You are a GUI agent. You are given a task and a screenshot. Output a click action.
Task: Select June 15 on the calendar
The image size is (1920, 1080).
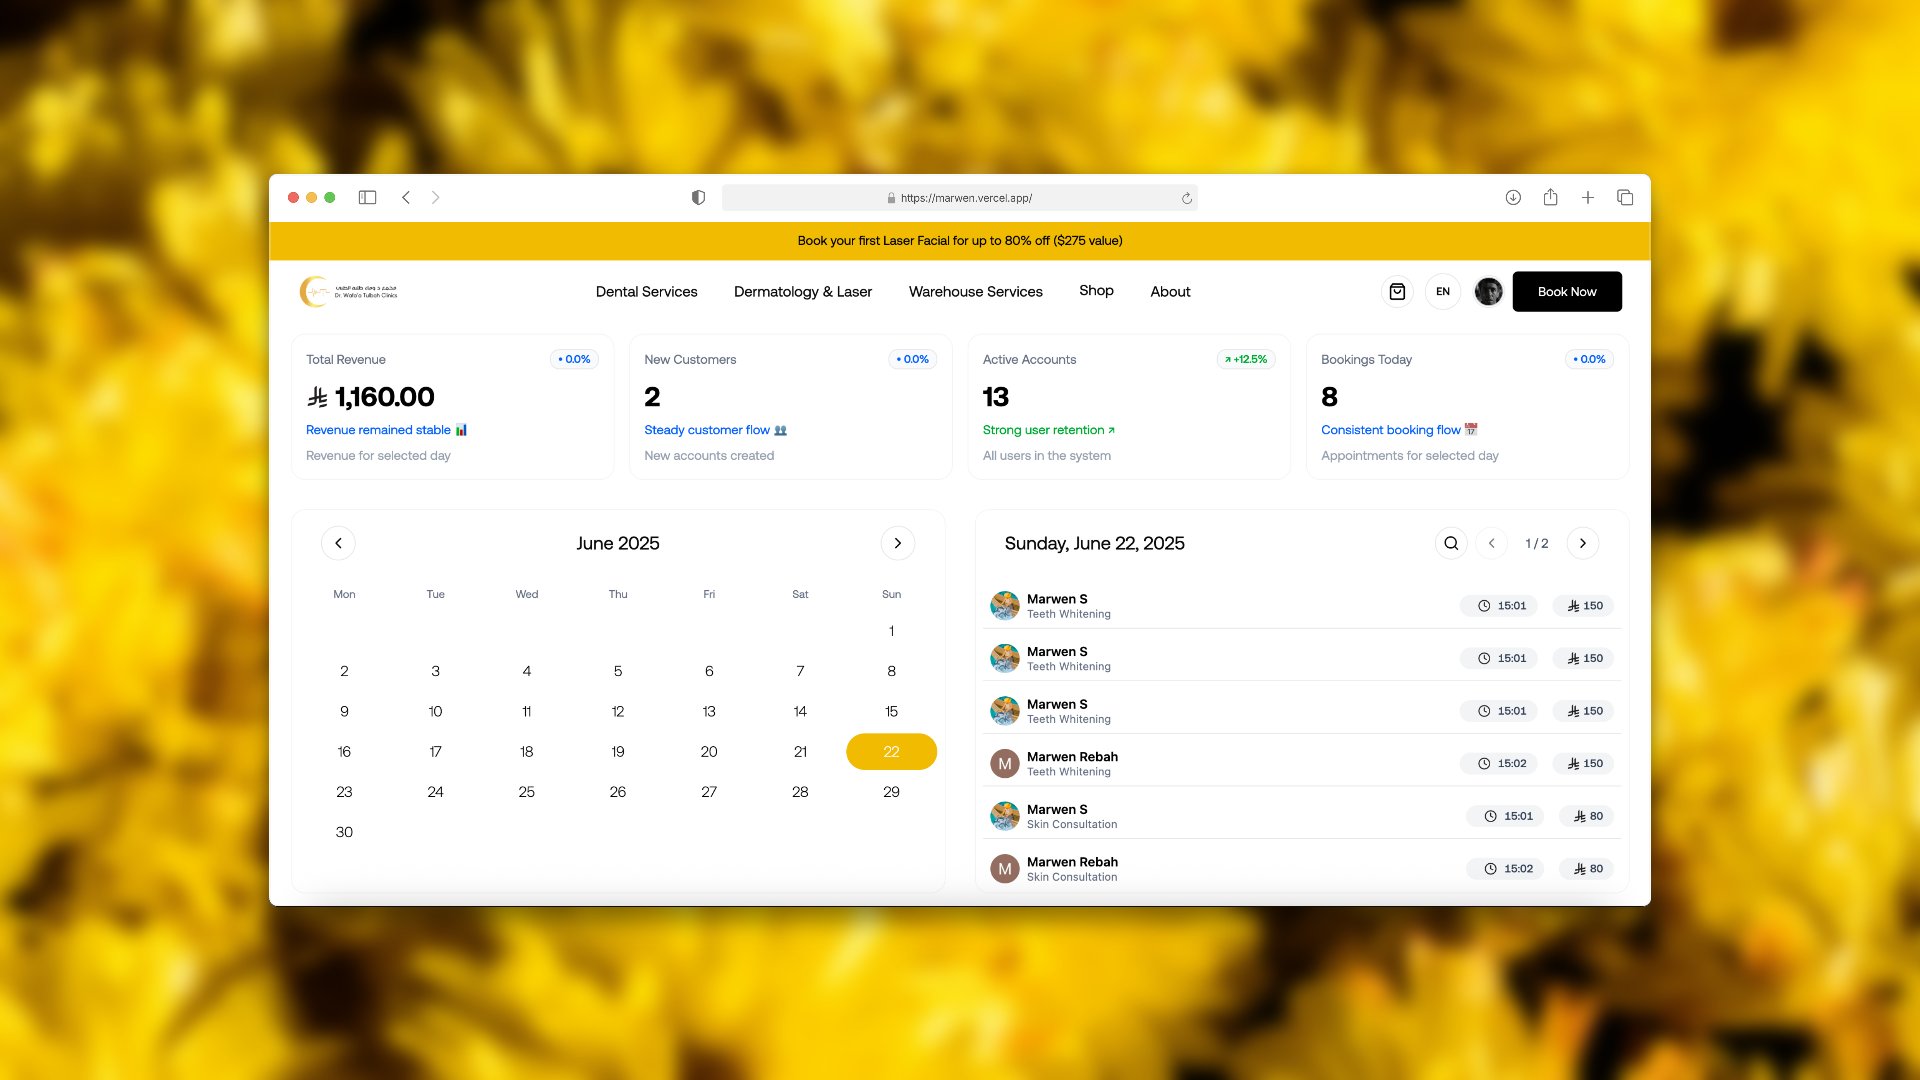[x=891, y=711]
